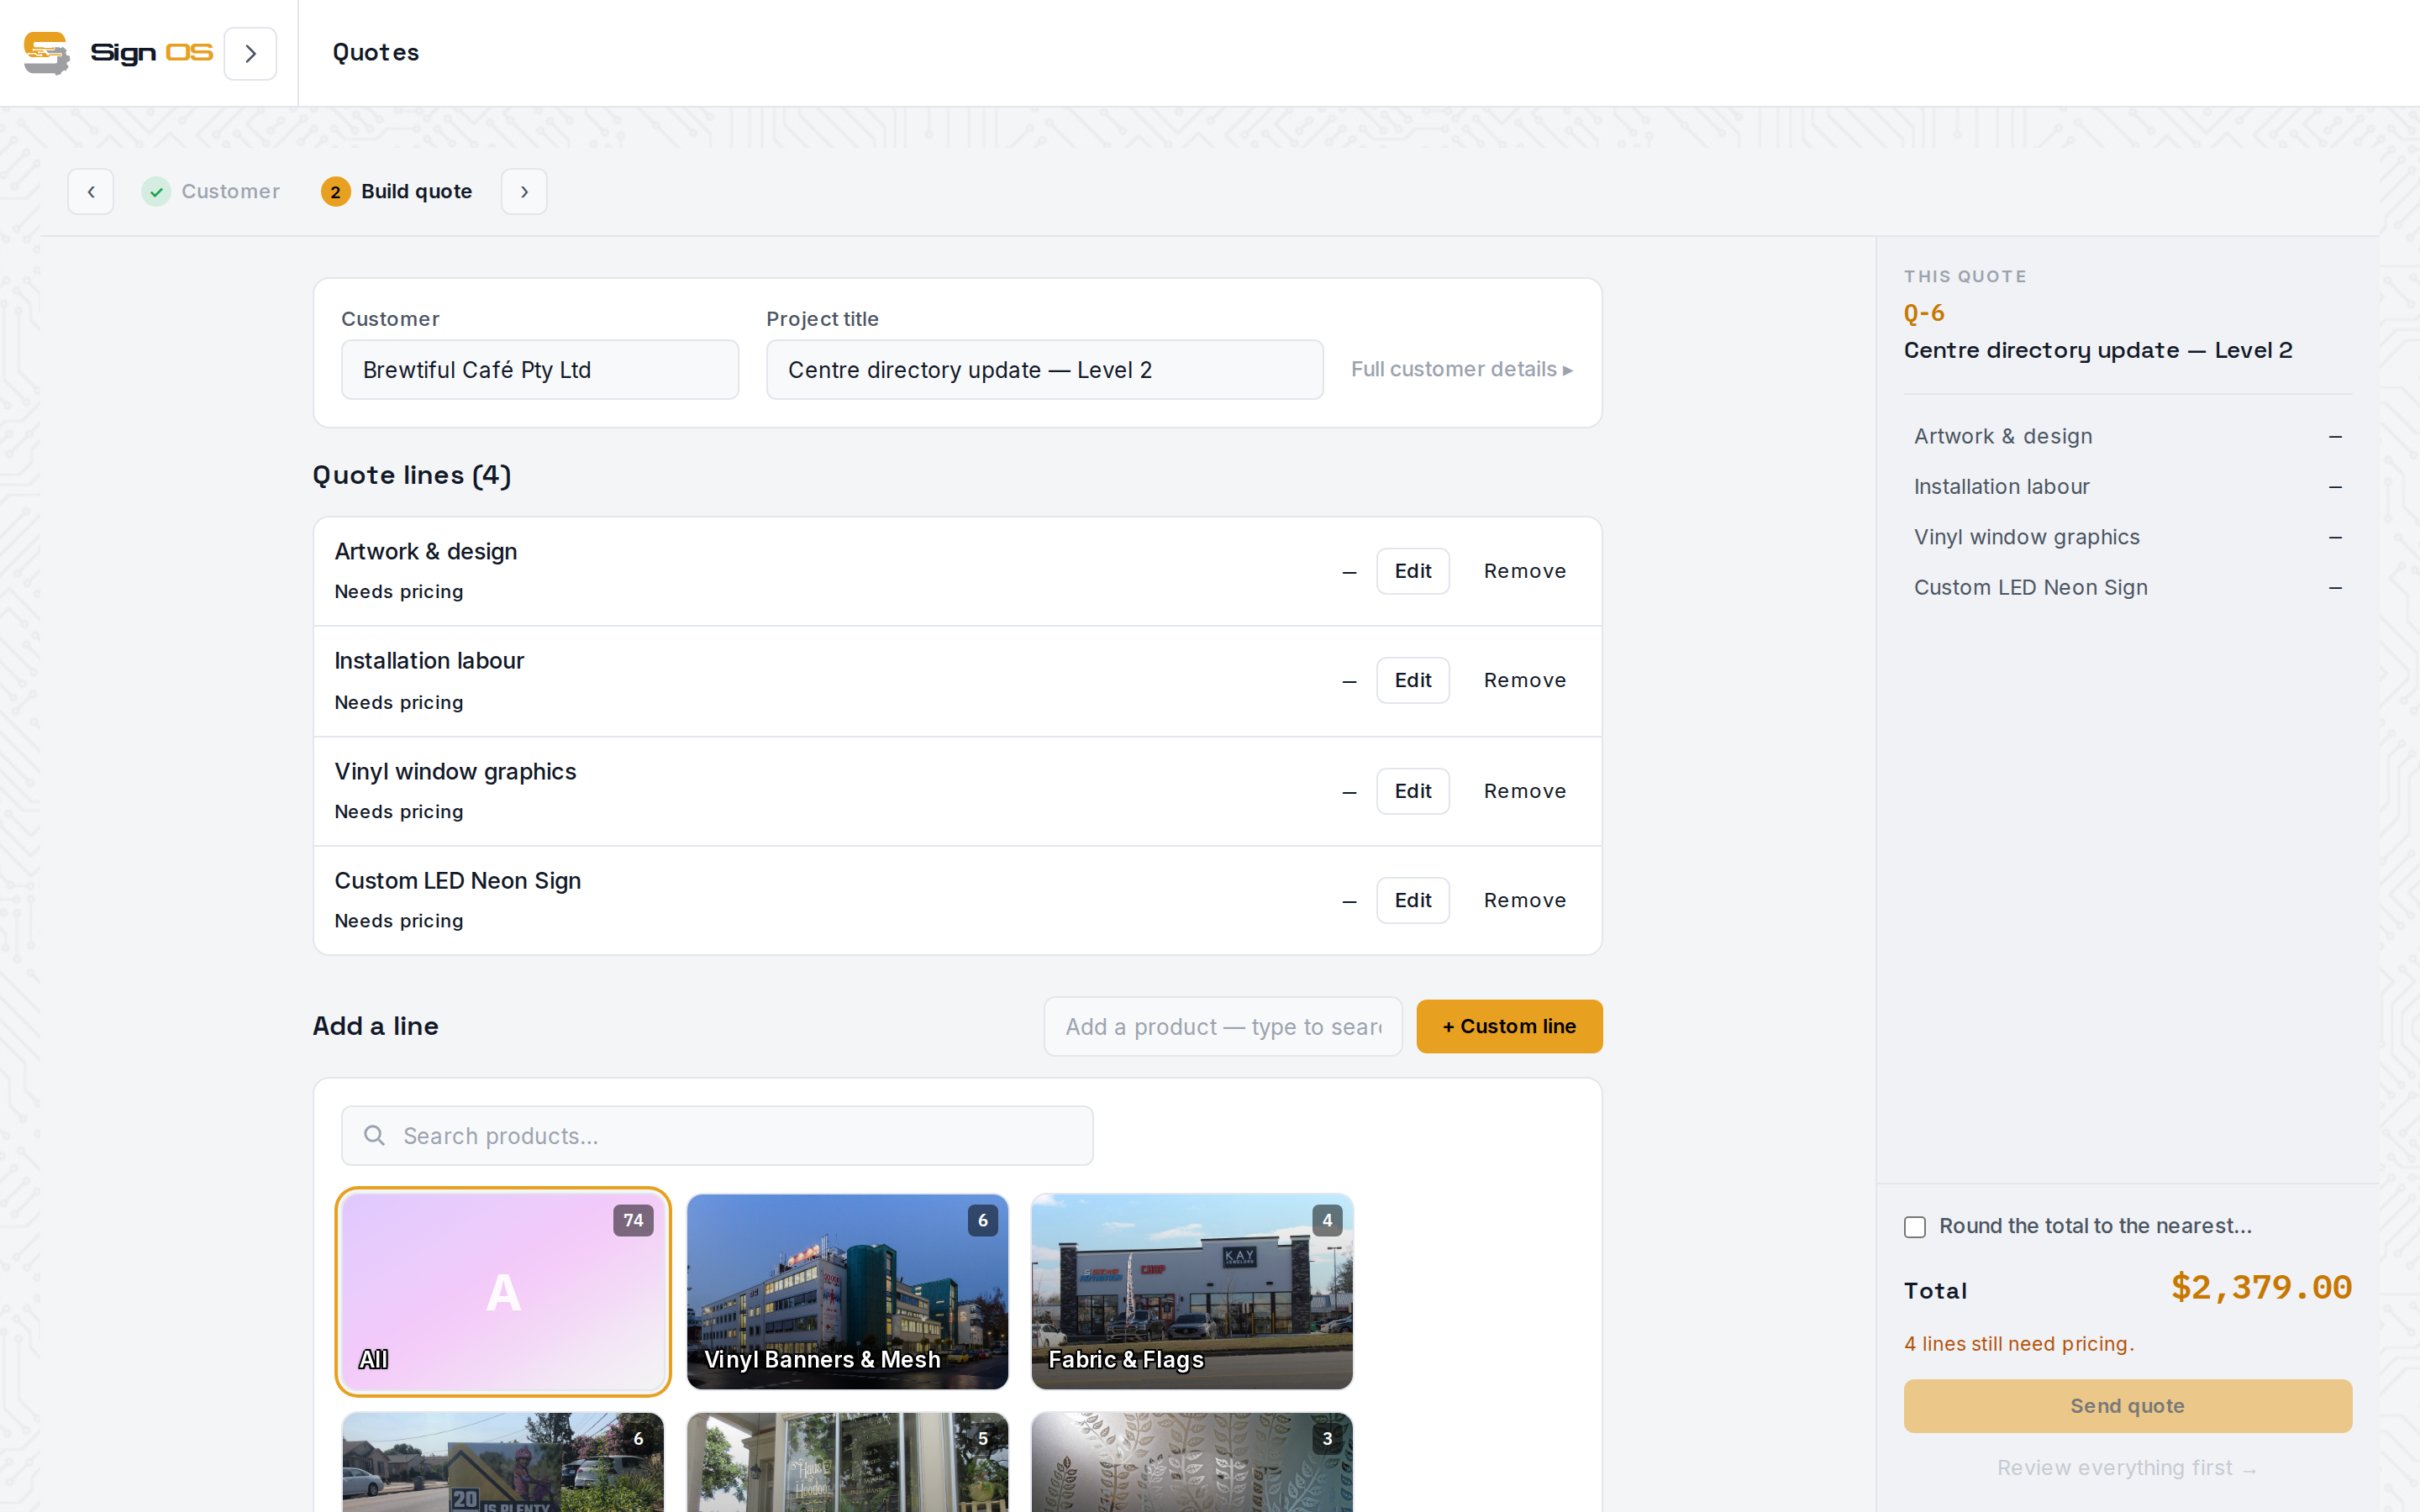This screenshot has width=2420, height=1512.
Task: Click the Send quote button
Action: 2127,1405
